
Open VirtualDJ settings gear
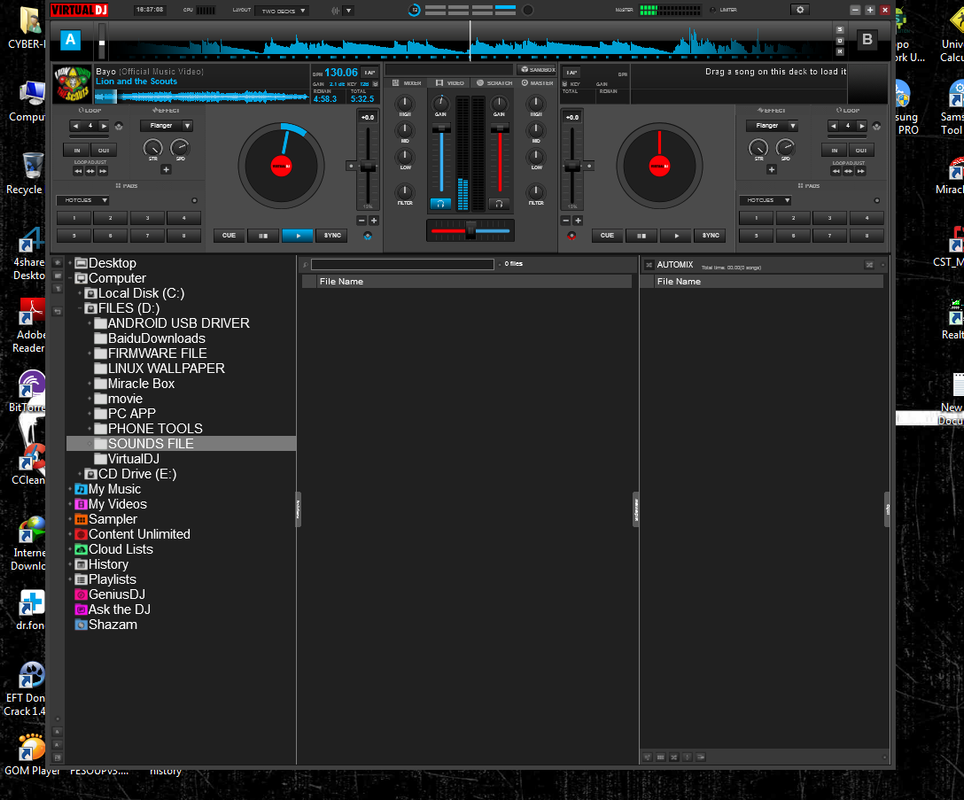point(800,10)
